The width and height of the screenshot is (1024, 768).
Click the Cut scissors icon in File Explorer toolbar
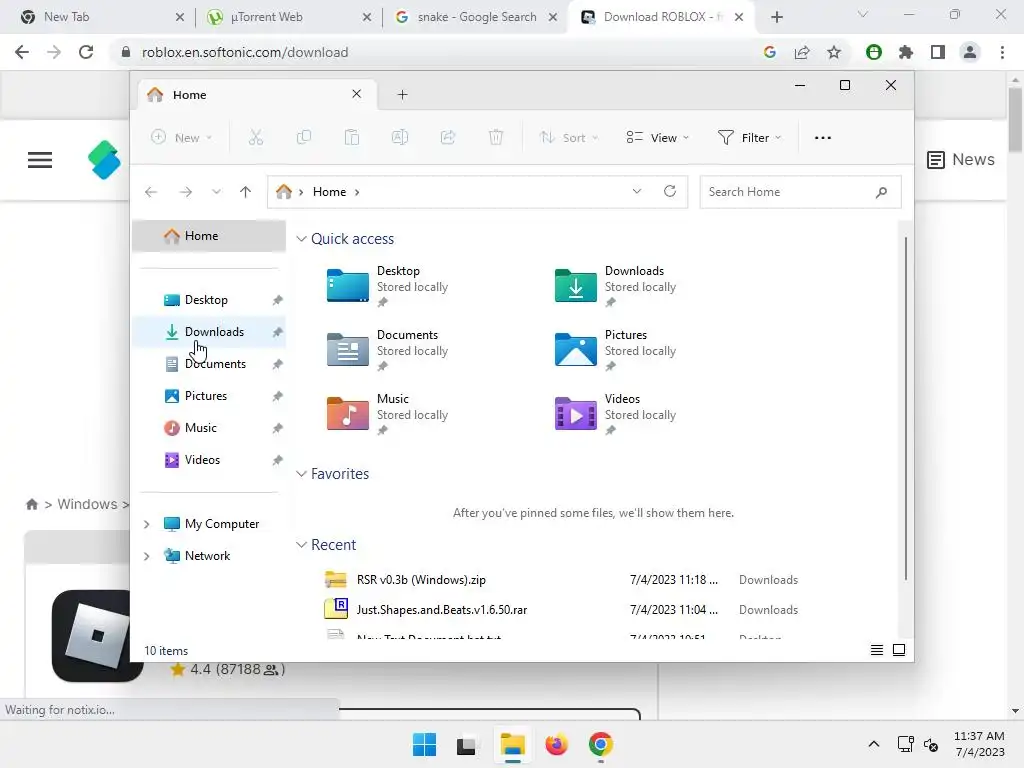255,137
